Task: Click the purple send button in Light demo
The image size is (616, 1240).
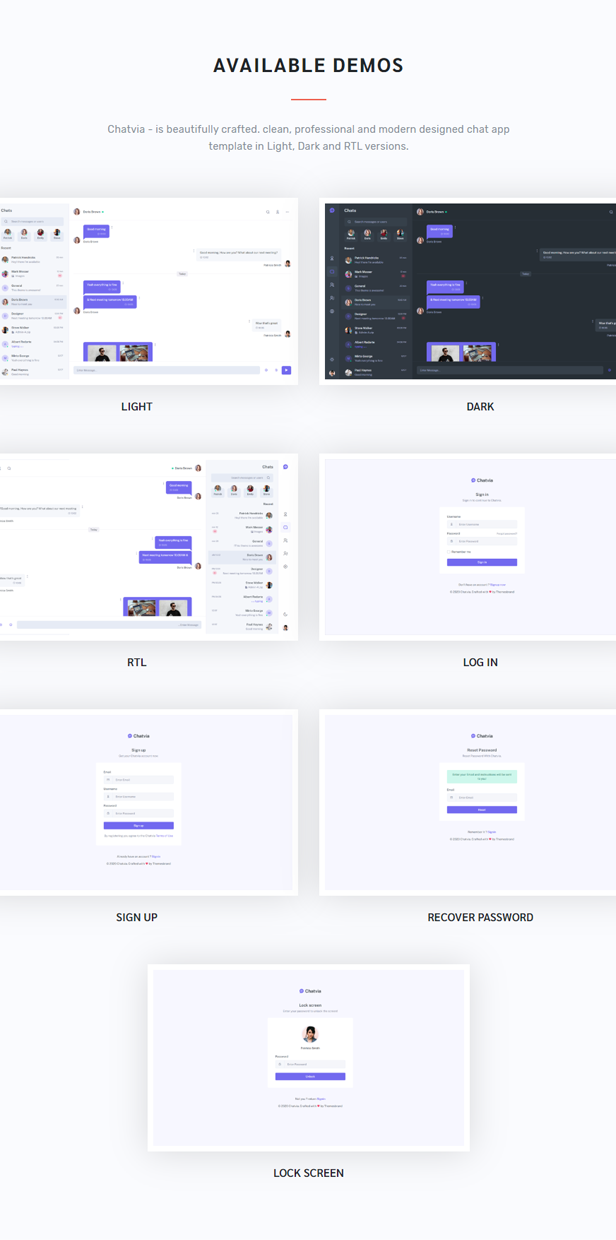Action: [286, 370]
